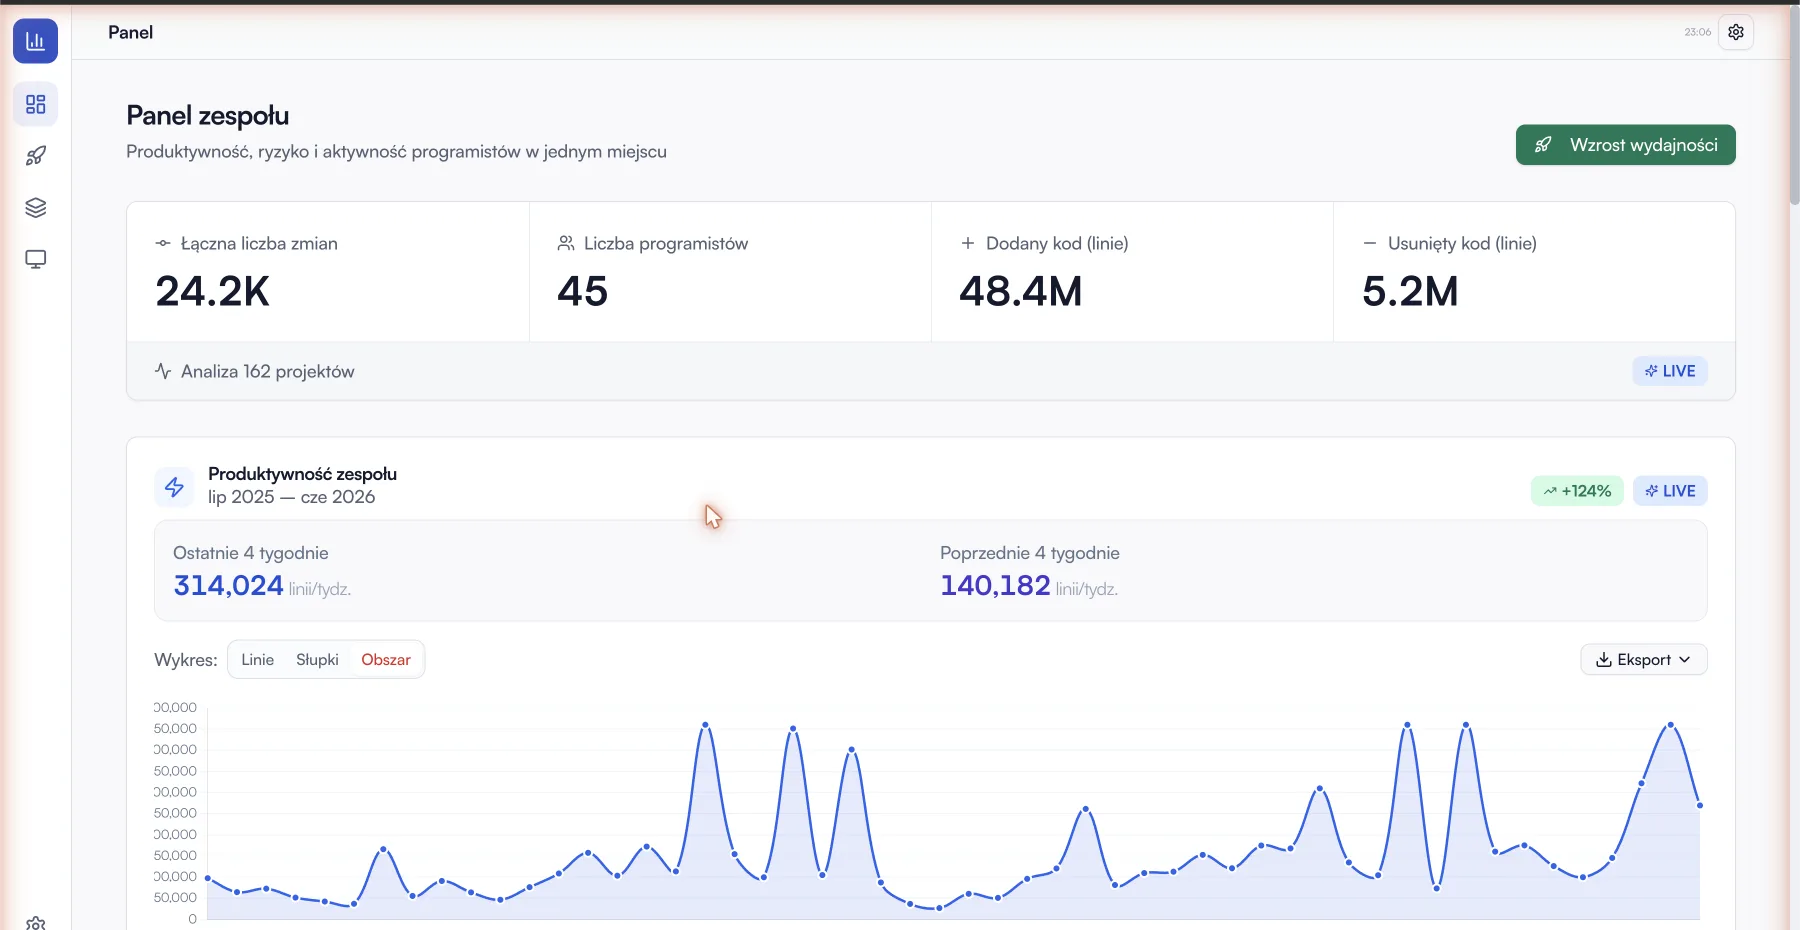This screenshot has width=1800, height=930.
Task: Switch chart type to Linie
Action: point(257,660)
